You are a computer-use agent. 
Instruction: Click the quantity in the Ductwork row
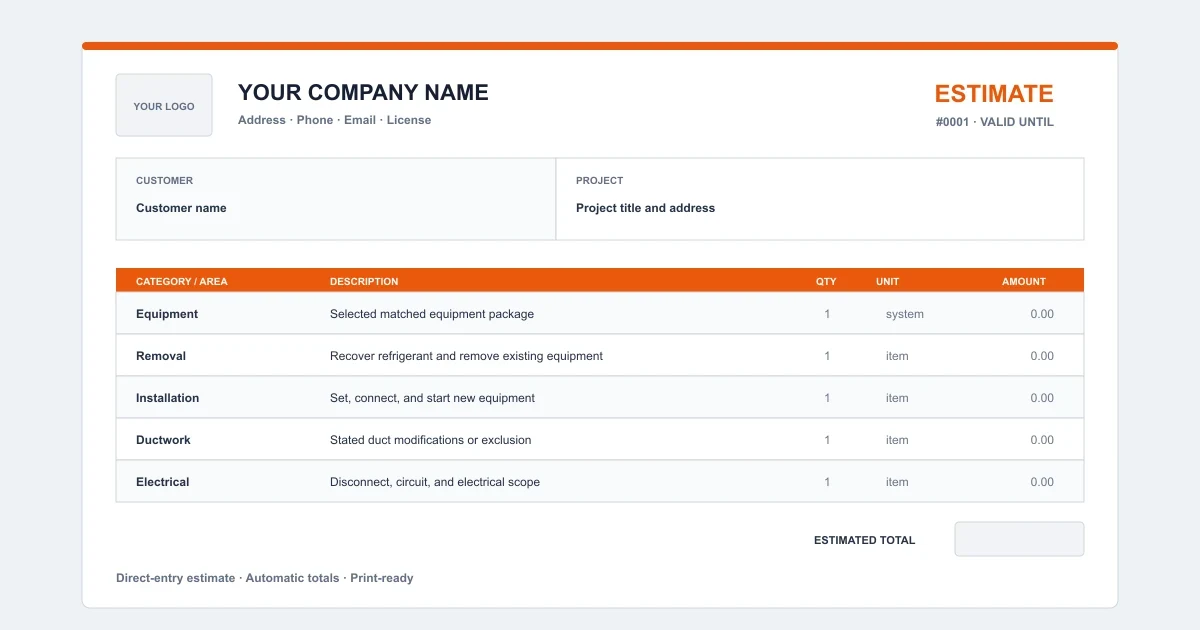coord(827,440)
